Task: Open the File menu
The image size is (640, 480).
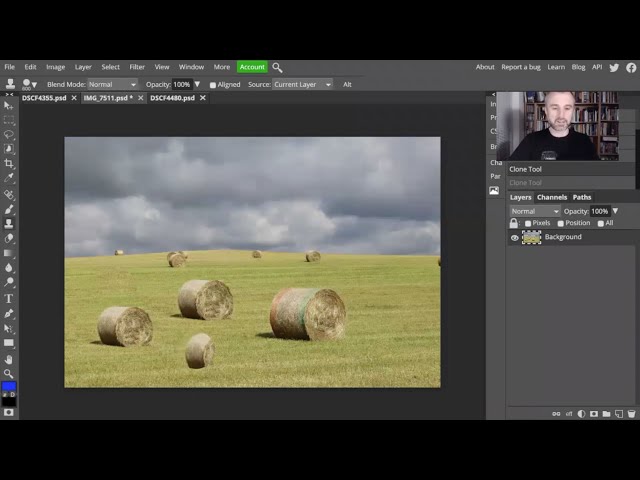Action: (x=9, y=67)
